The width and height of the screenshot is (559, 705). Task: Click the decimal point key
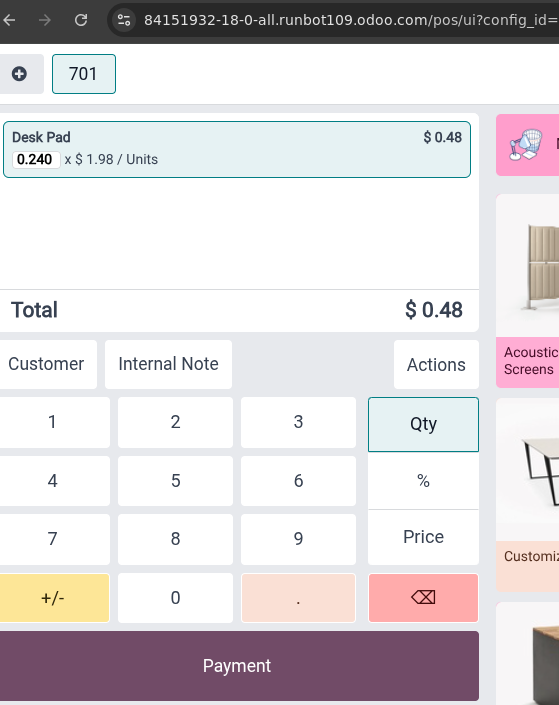click(x=298, y=598)
